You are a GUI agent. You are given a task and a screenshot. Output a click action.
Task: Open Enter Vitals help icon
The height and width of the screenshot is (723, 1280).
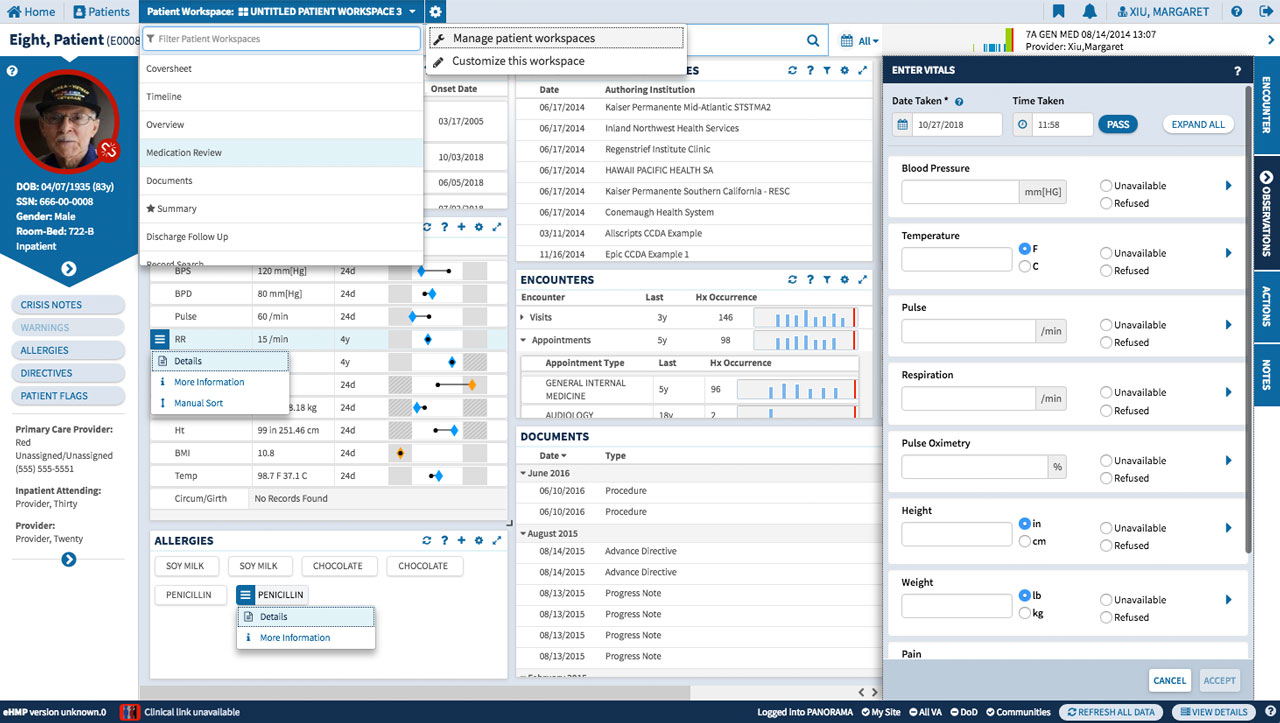(x=1237, y=71)
